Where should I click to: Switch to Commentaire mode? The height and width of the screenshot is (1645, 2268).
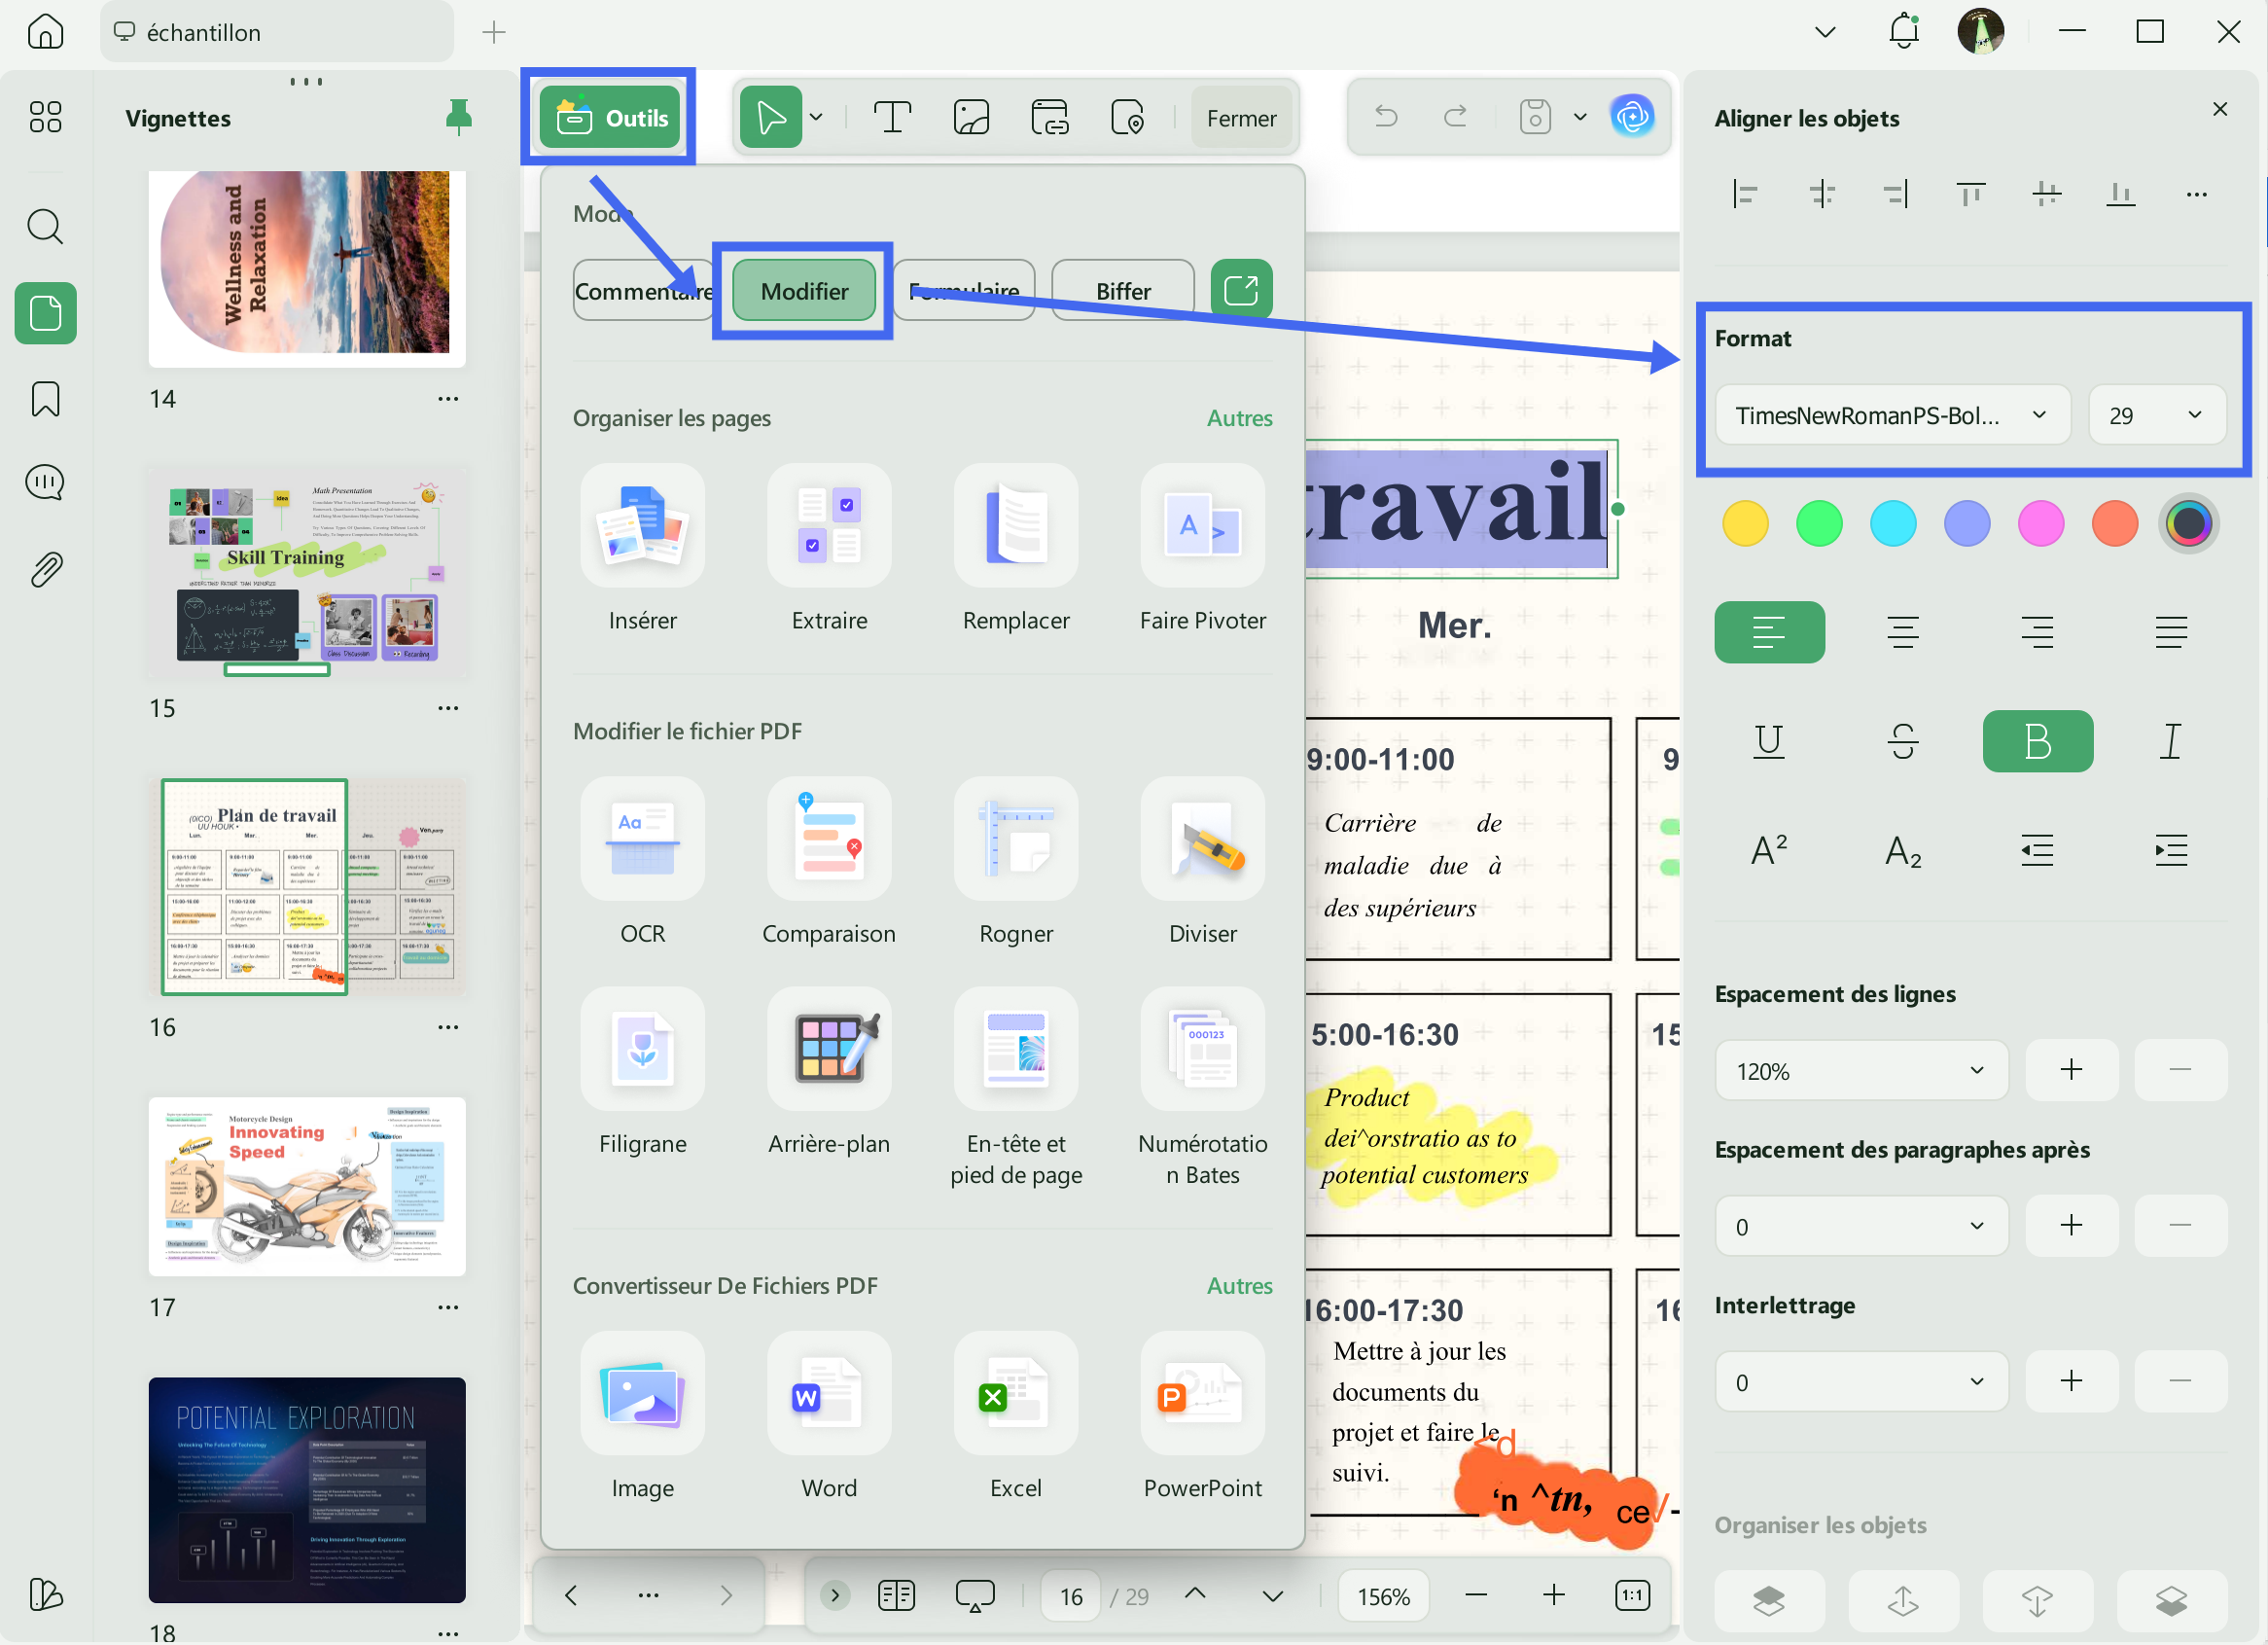point(643,291)
